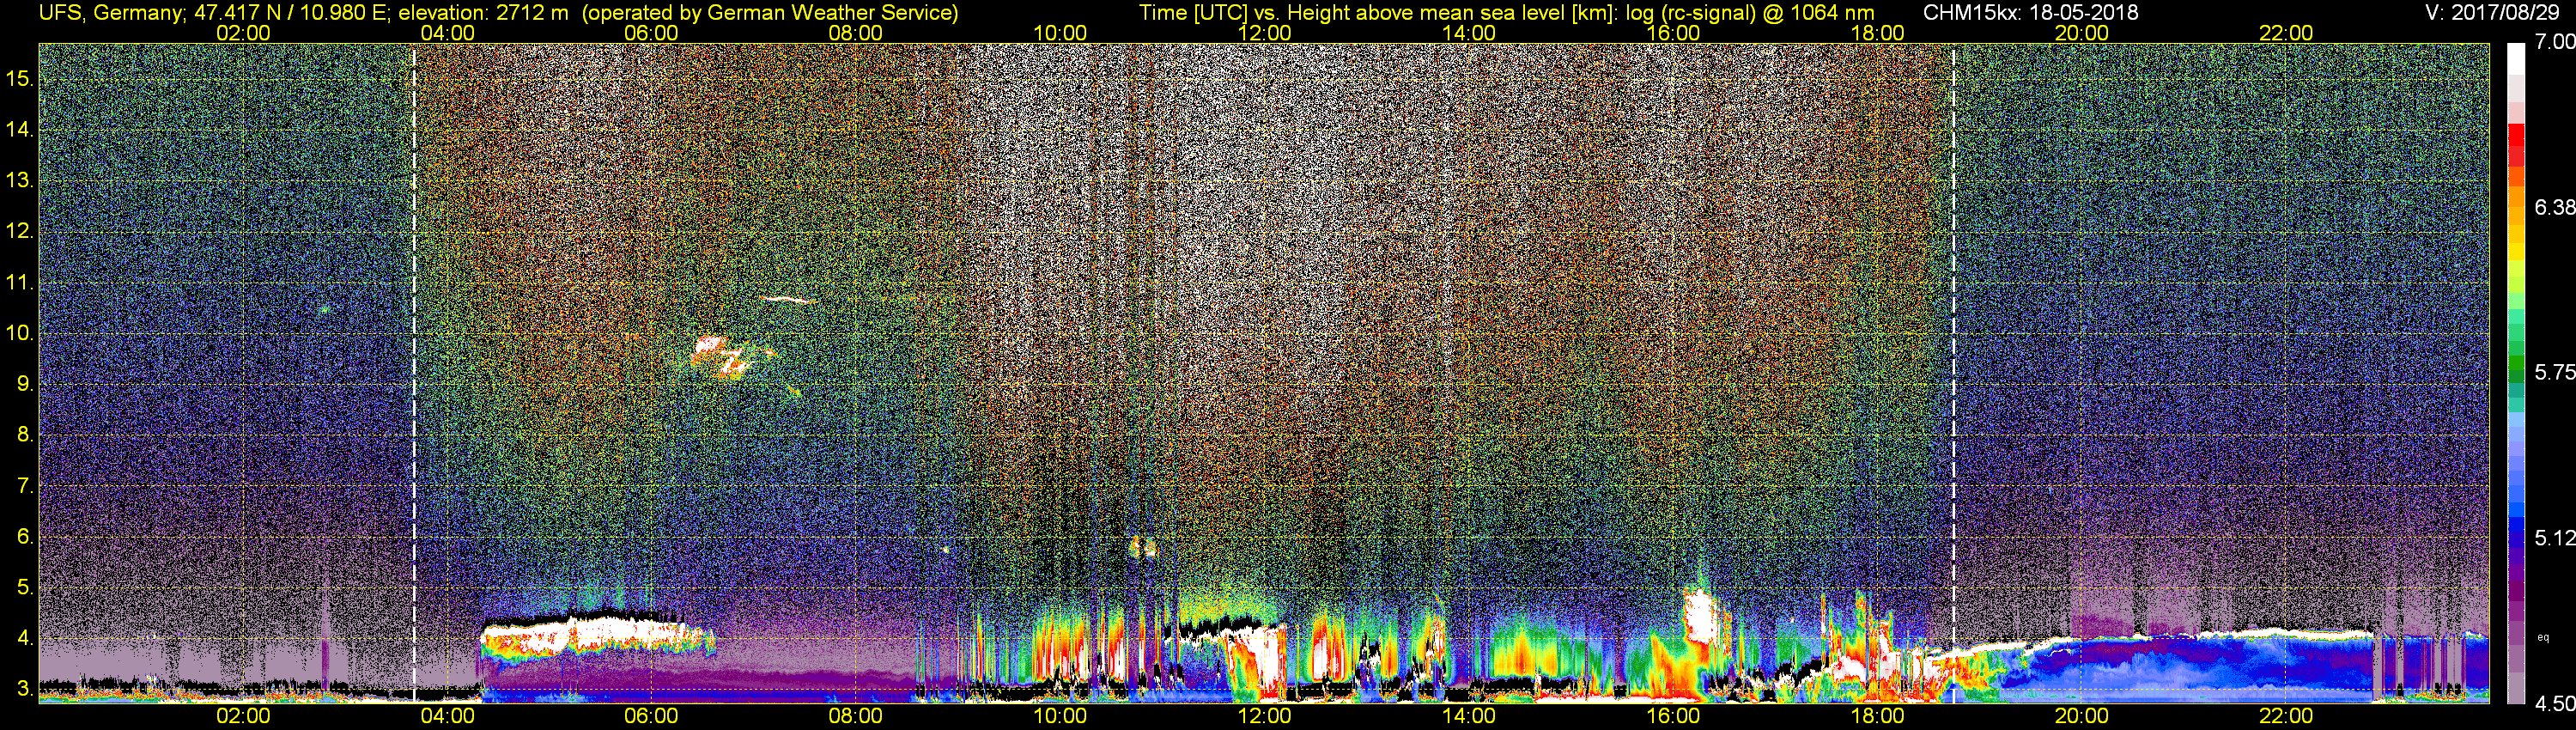The height and width of the screenshot is (730, 2576).
Task: Click the '08:00' label on the upper time axis
Action: (x=856, y=33)
